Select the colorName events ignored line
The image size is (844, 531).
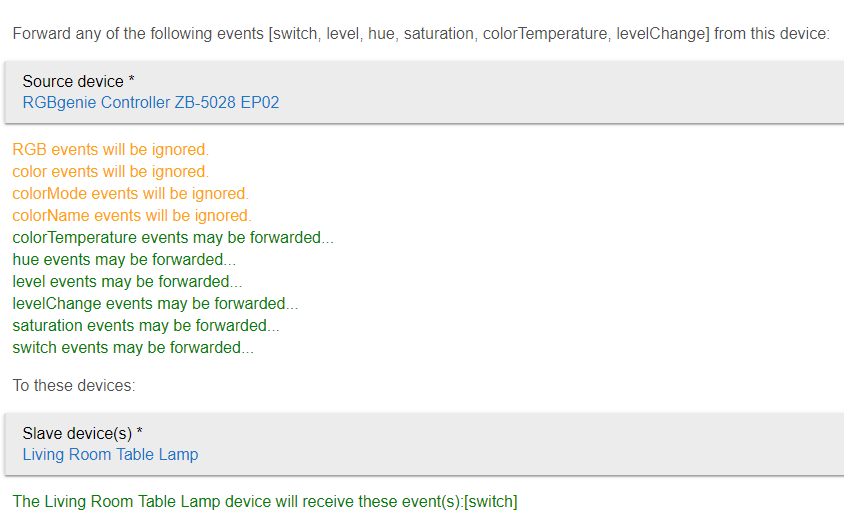tap(132, 216)
